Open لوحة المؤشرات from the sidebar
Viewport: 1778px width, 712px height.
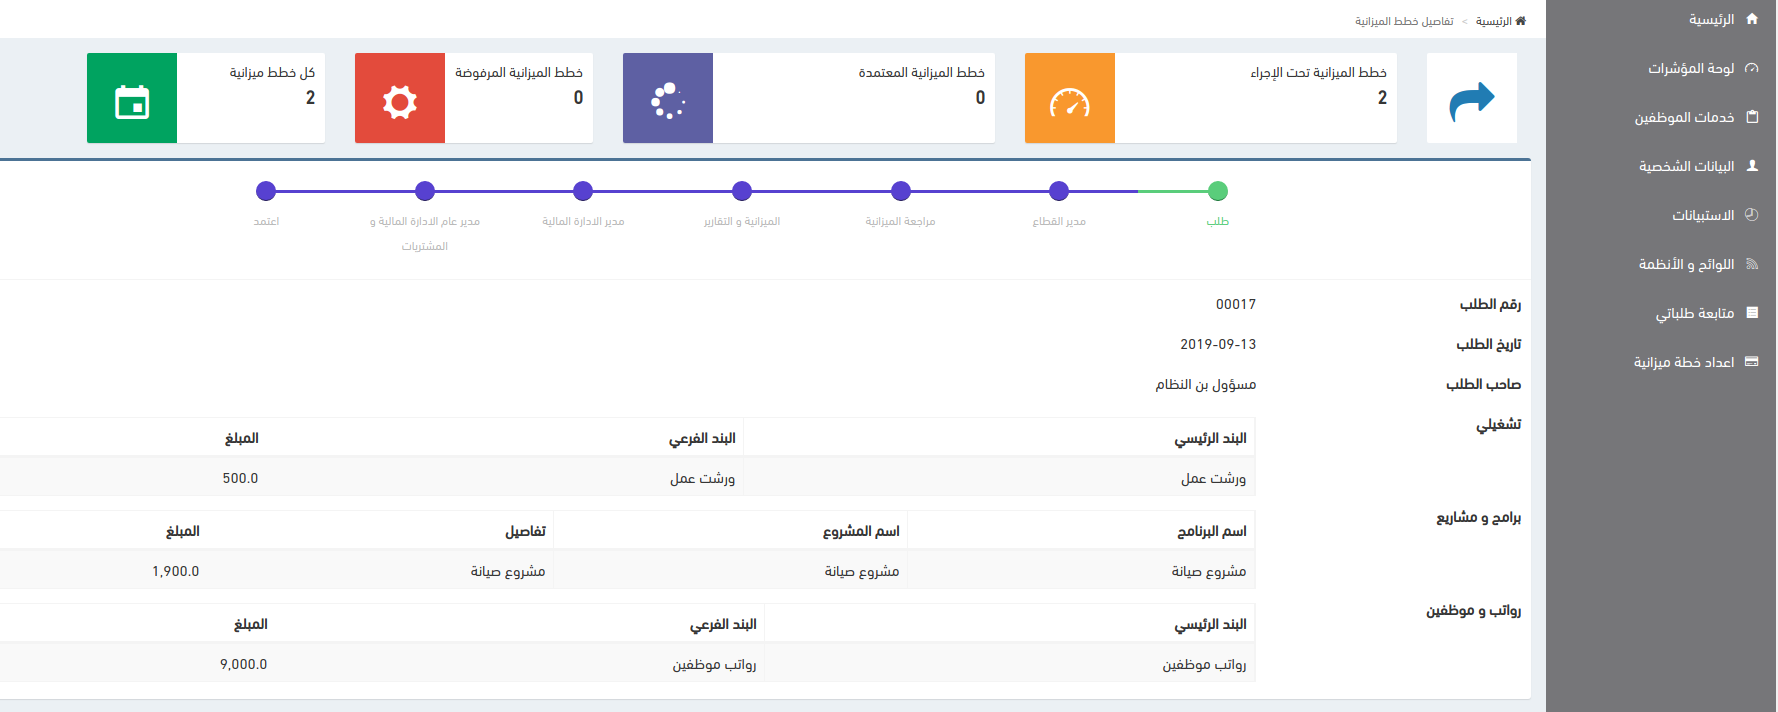click(x=1691, y=68)
